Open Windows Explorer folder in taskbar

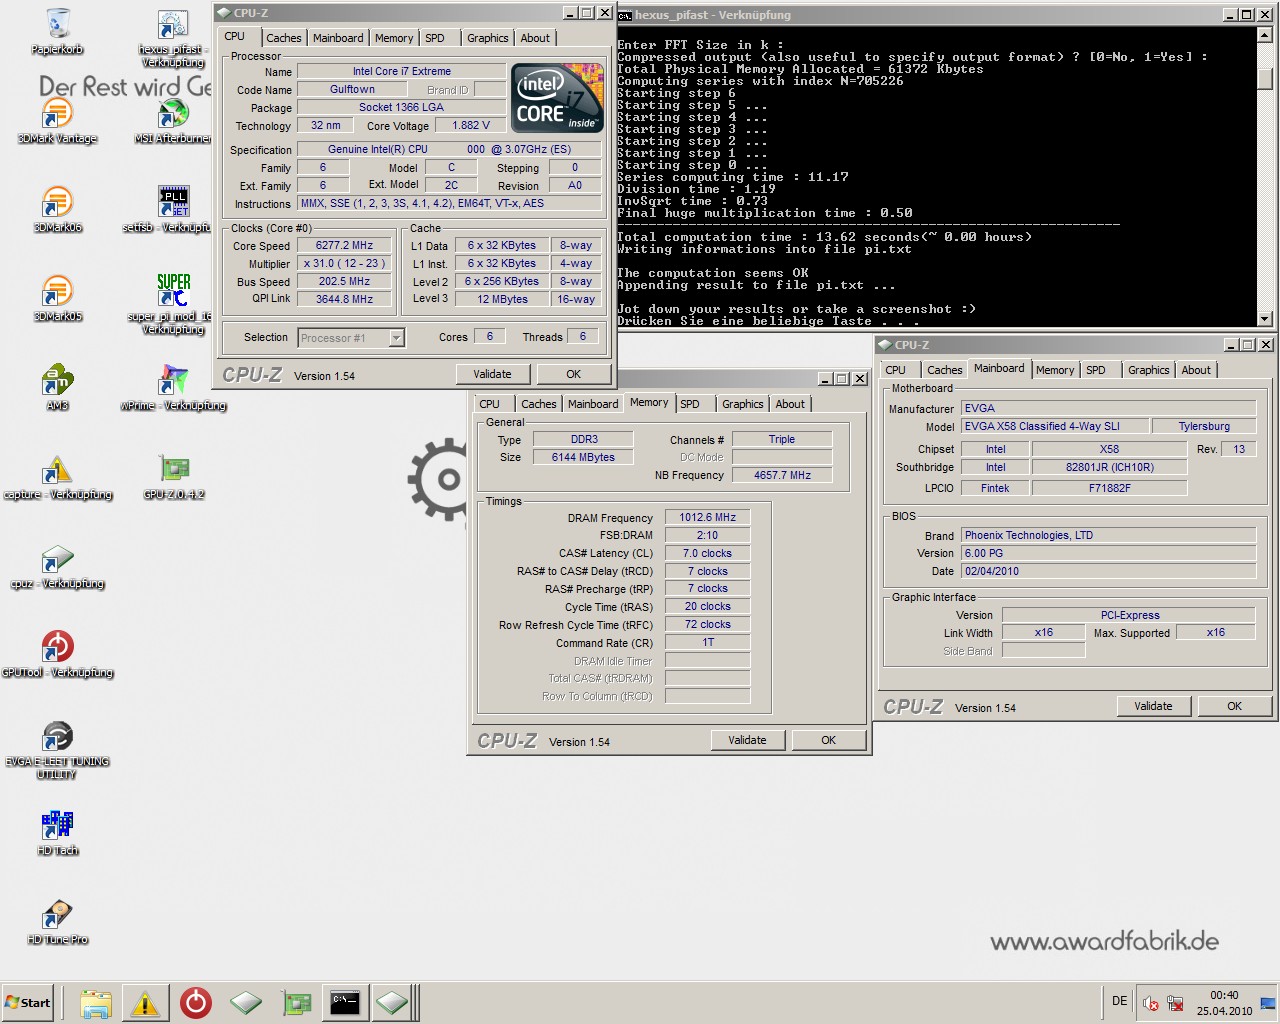(x=96, y=1003)
